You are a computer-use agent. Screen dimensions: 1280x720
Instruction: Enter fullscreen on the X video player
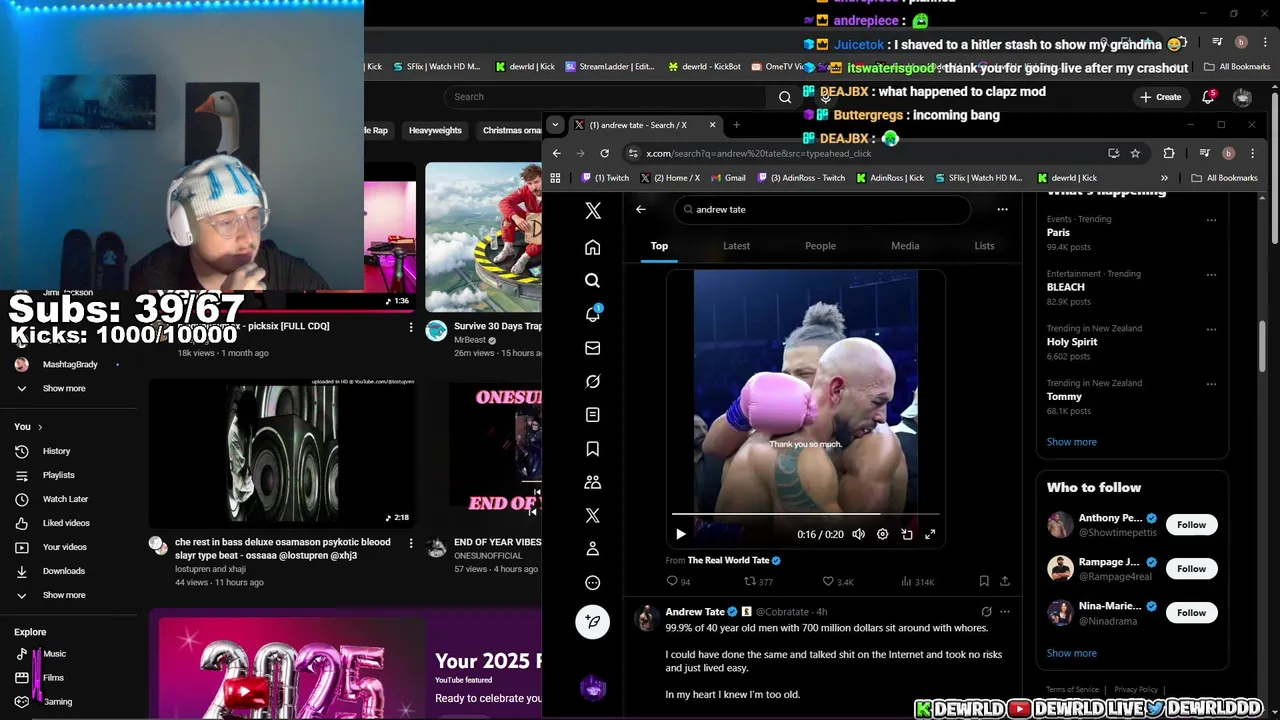(930, 535)
